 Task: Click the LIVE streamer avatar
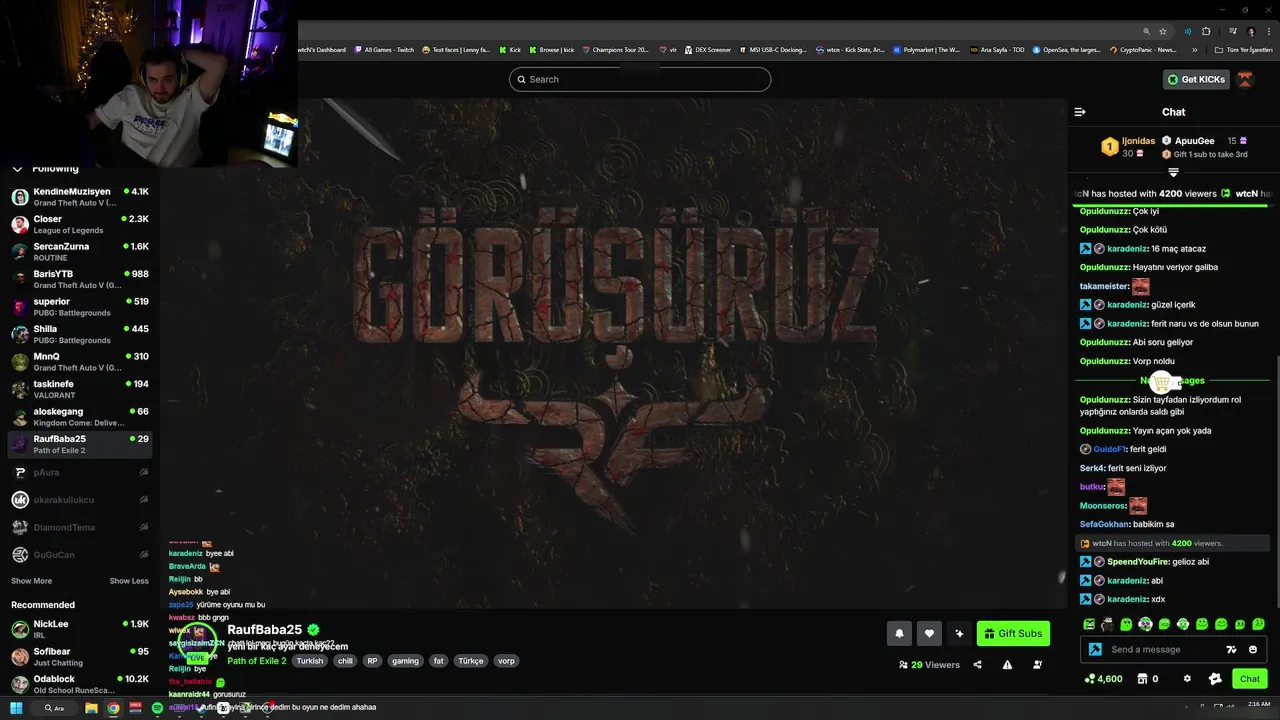(197, 640)
